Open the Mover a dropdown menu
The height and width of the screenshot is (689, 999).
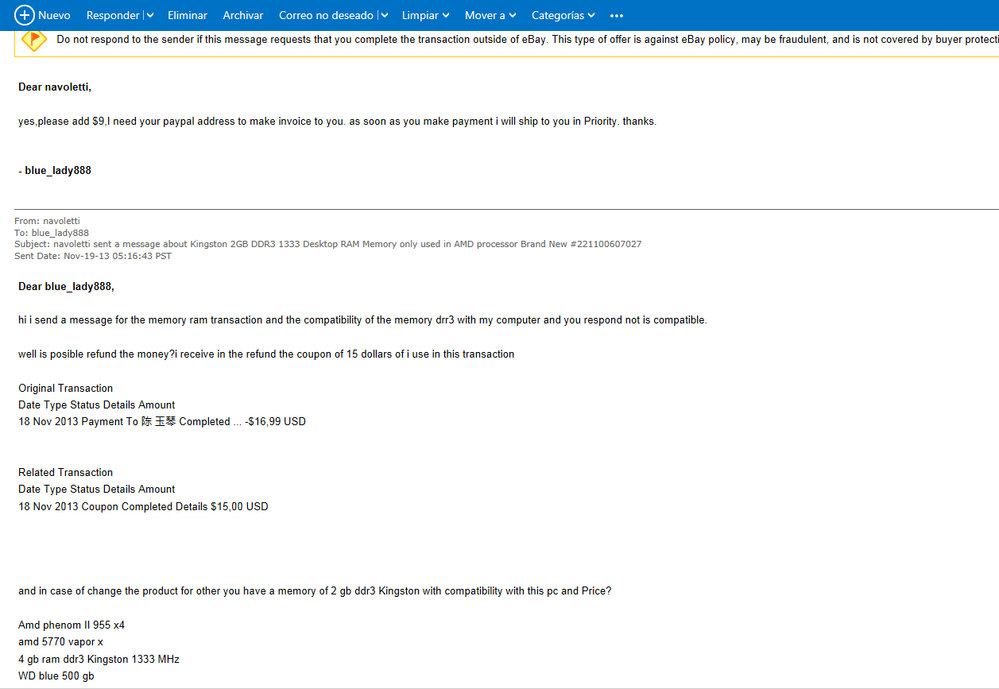pos(490,15)
